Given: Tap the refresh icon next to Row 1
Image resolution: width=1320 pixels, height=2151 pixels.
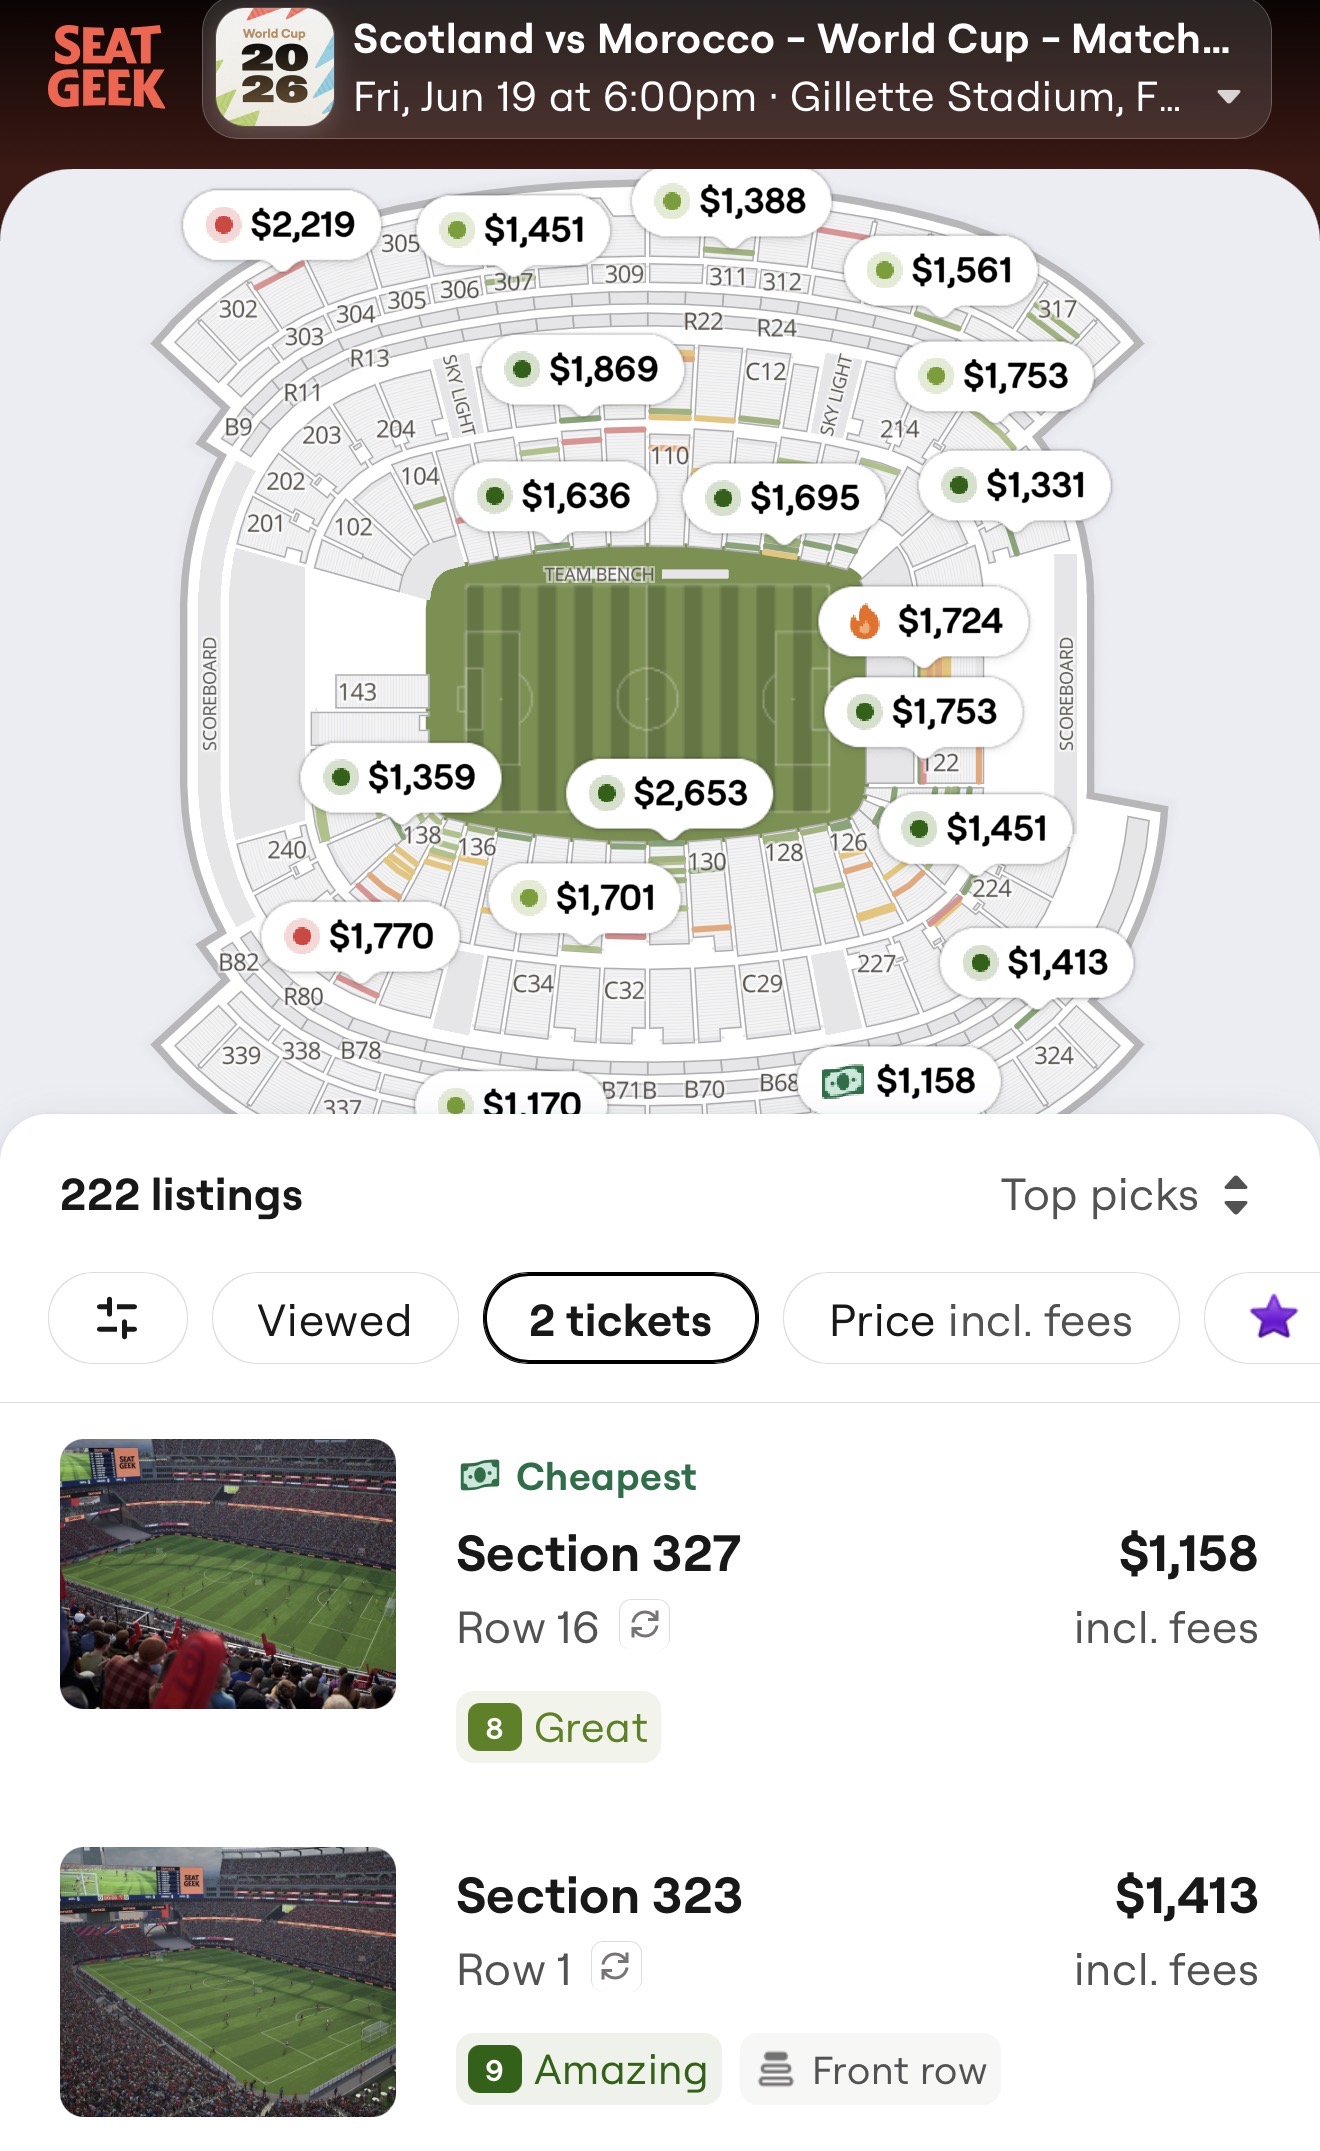Looking at the screenshot, I should [616, 1966].
